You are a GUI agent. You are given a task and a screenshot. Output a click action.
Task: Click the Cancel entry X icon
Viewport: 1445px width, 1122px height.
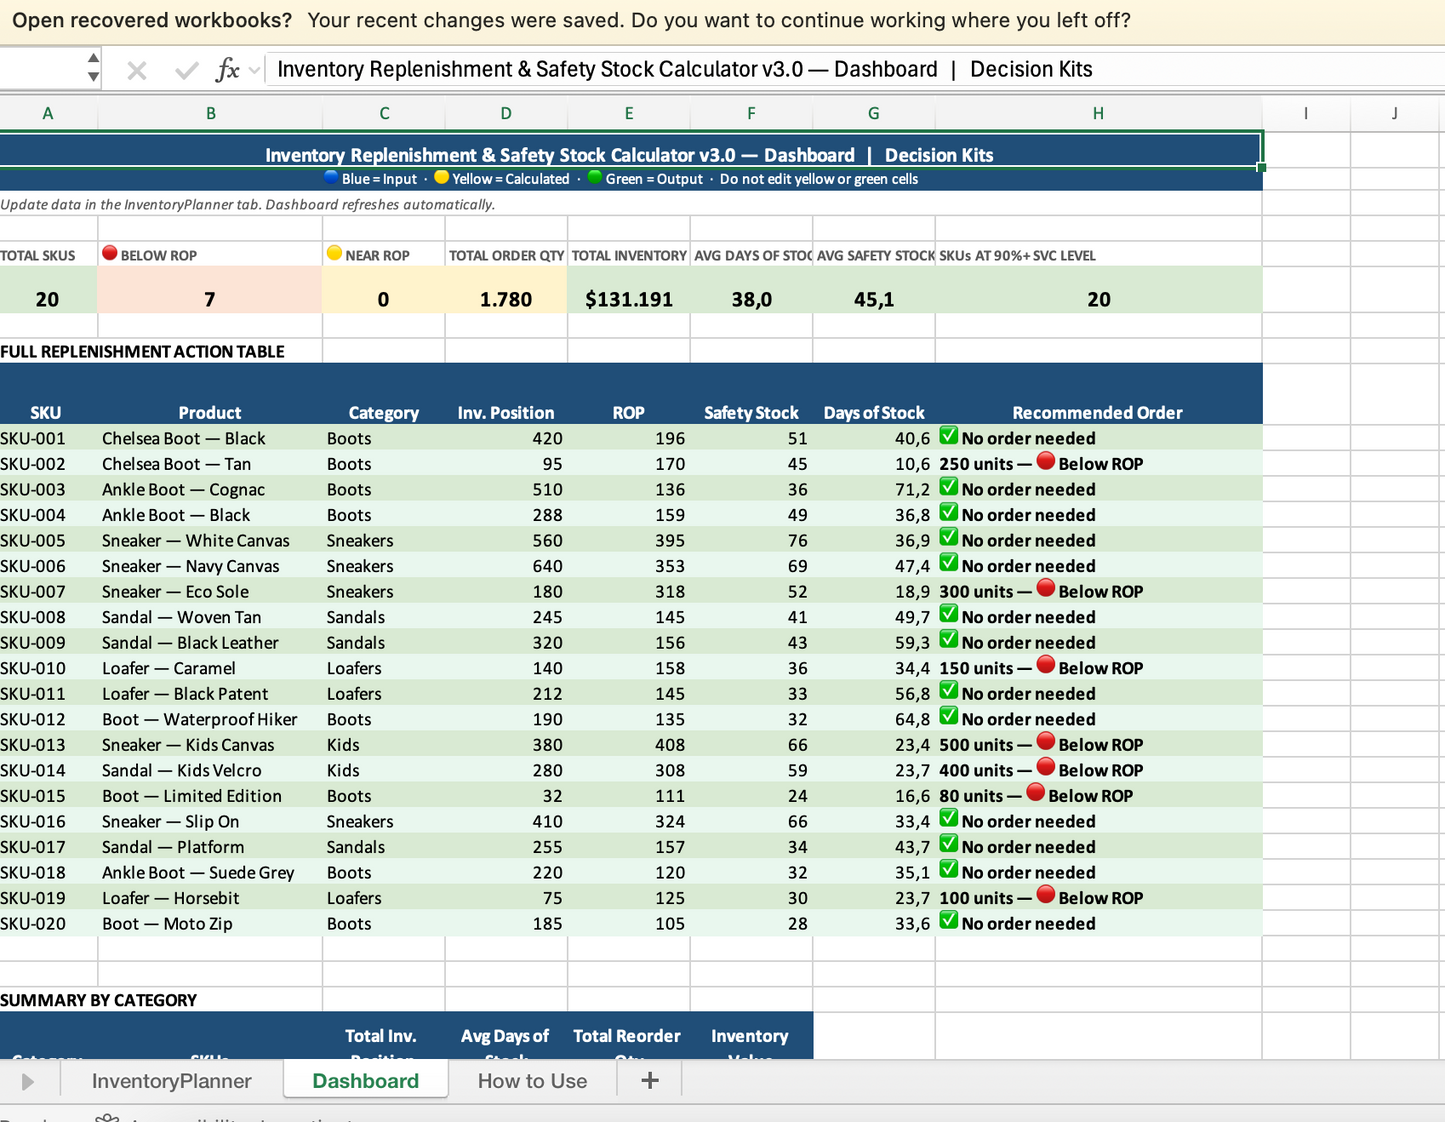(x=137, y=70)
